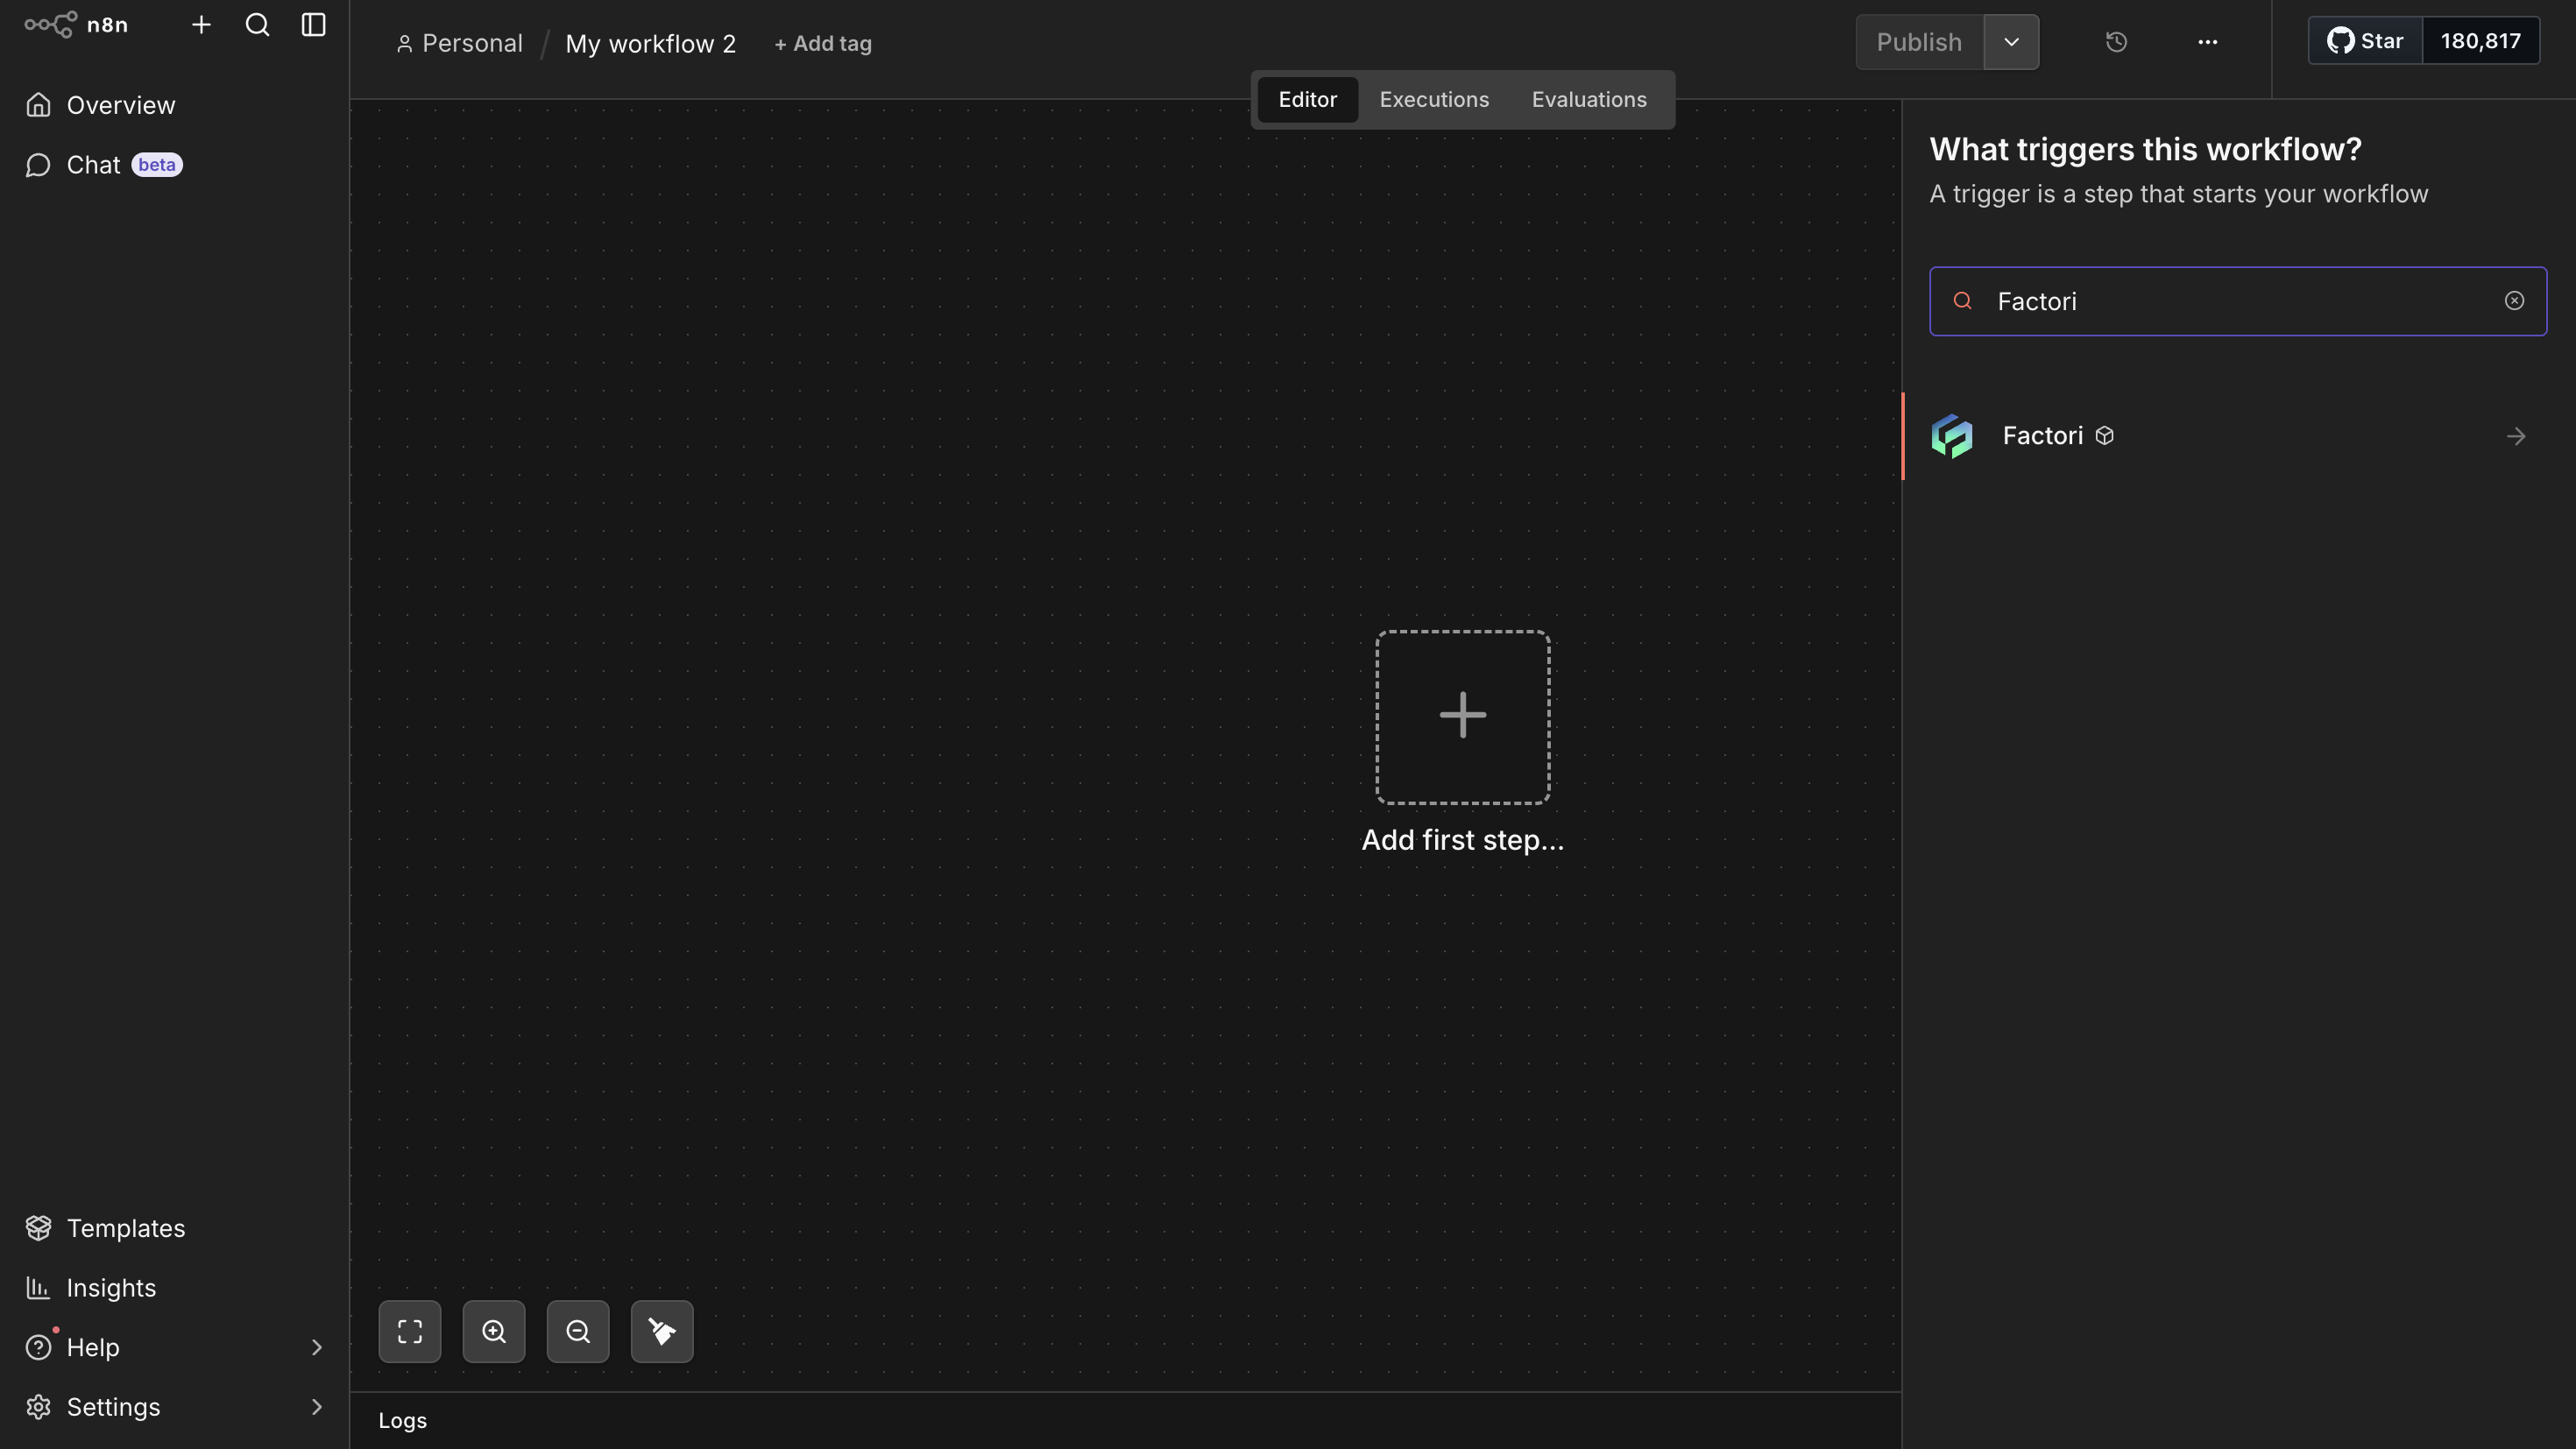Click the zoom to fit canvas icon
This screenshot has height=1449, width=2576.
coord(410,1331)
